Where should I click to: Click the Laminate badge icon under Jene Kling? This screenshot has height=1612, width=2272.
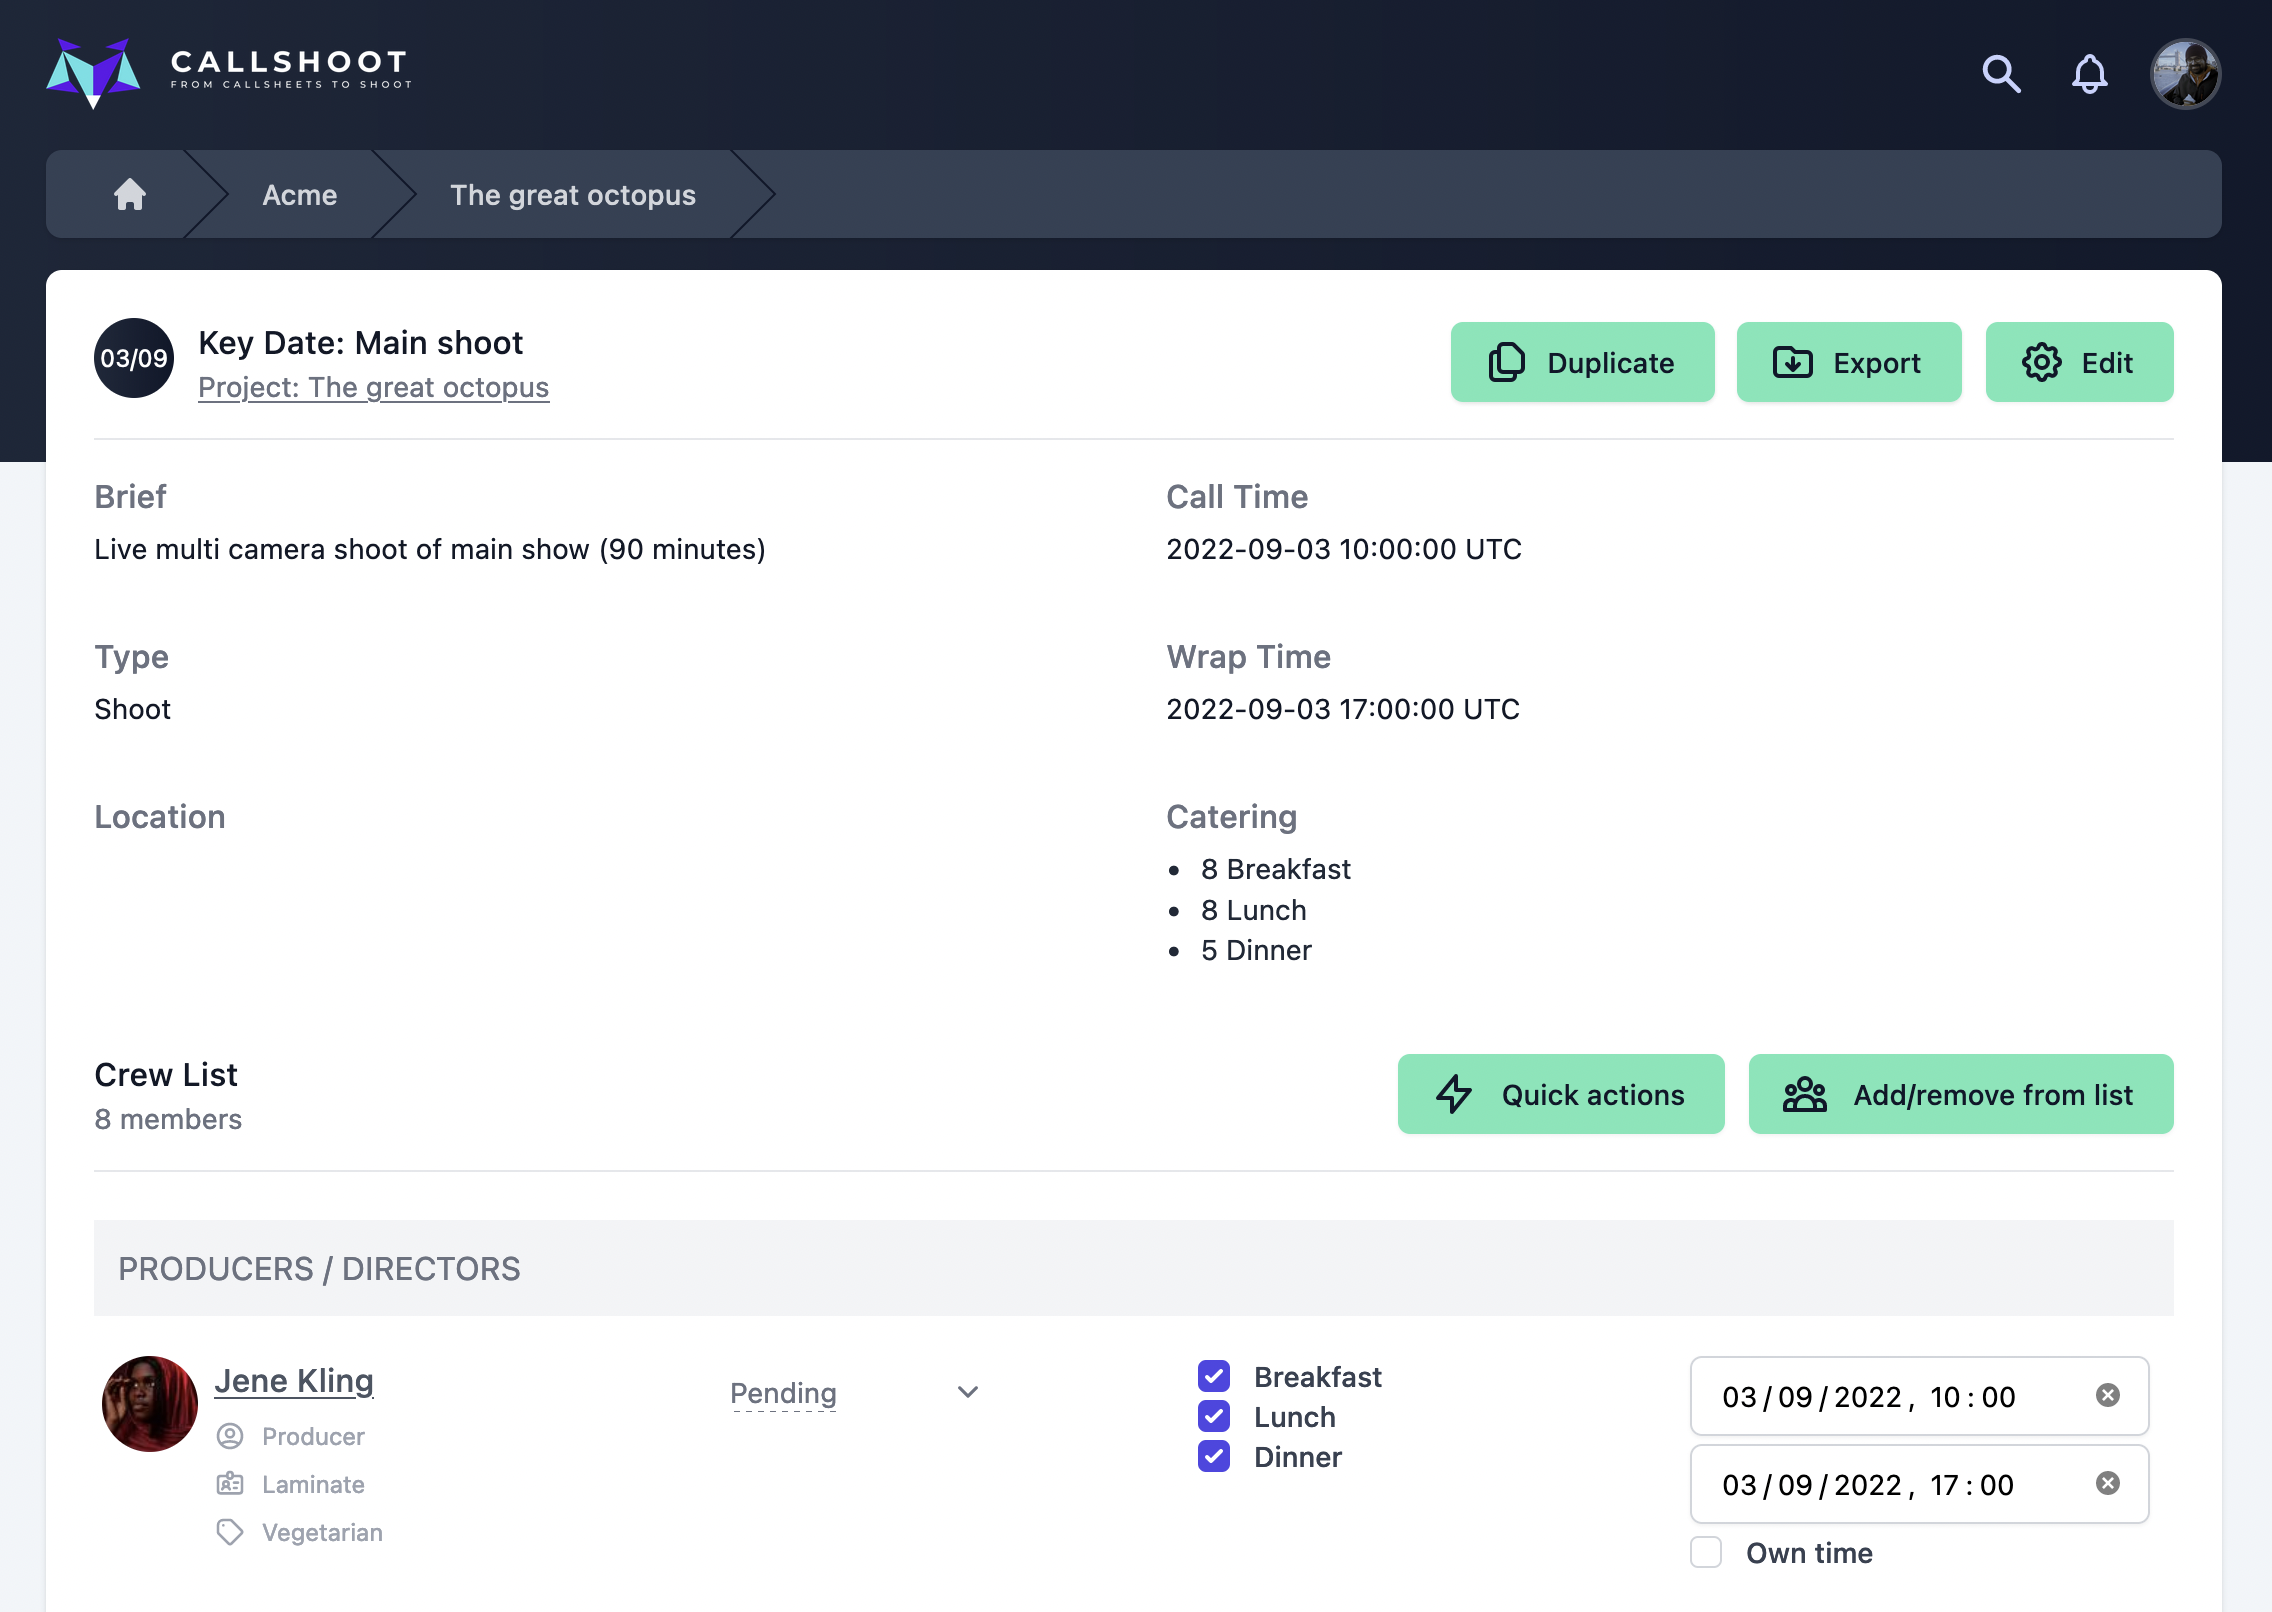point(231,1484)
